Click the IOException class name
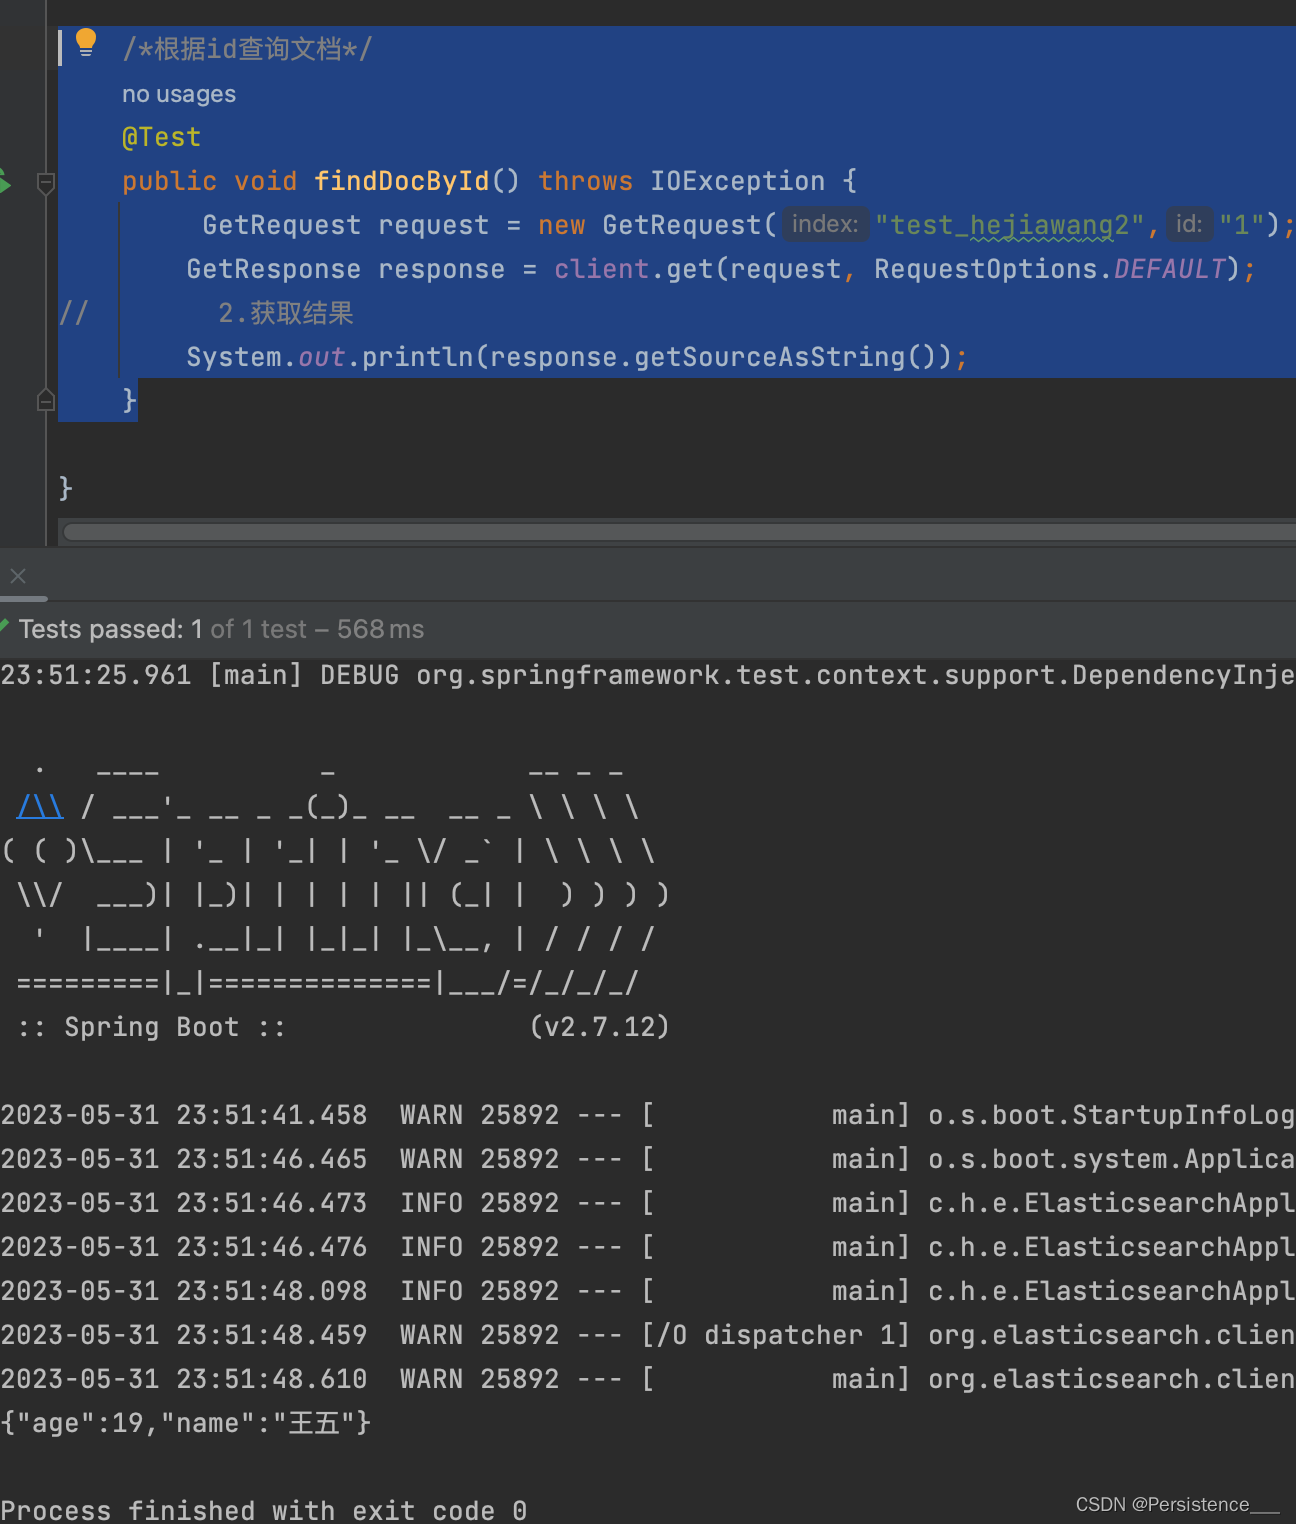 (x=738, y=181)
